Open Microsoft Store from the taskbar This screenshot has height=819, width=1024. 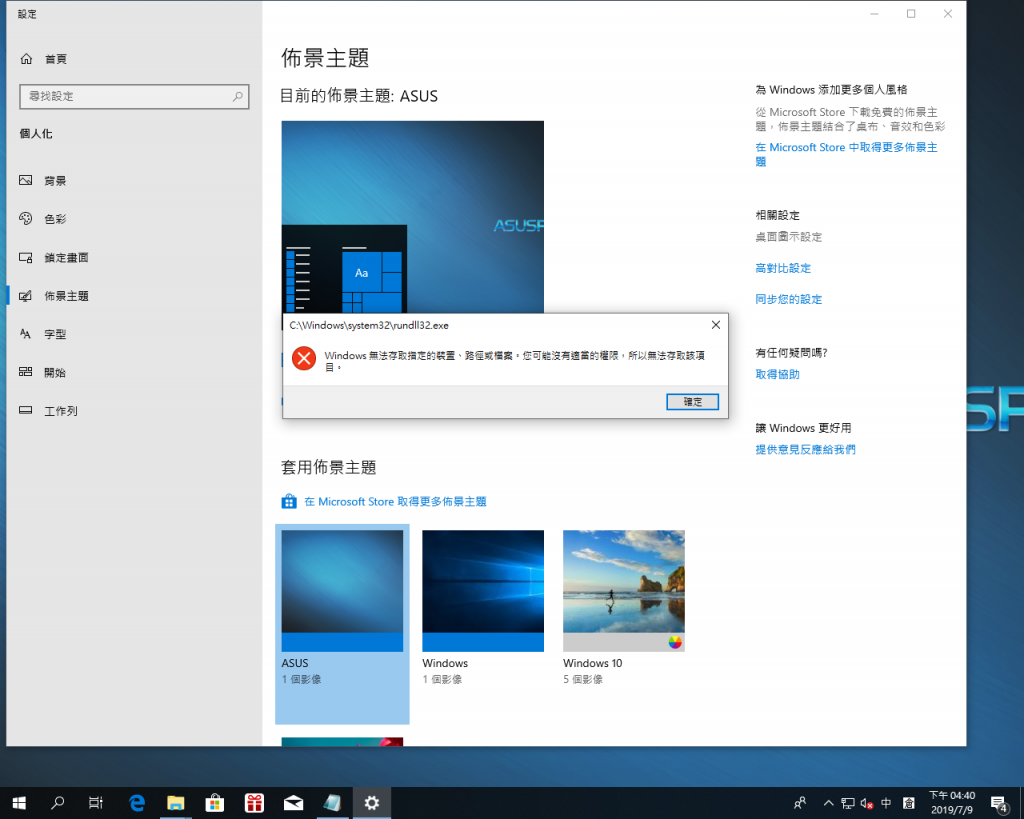[215, 803]
